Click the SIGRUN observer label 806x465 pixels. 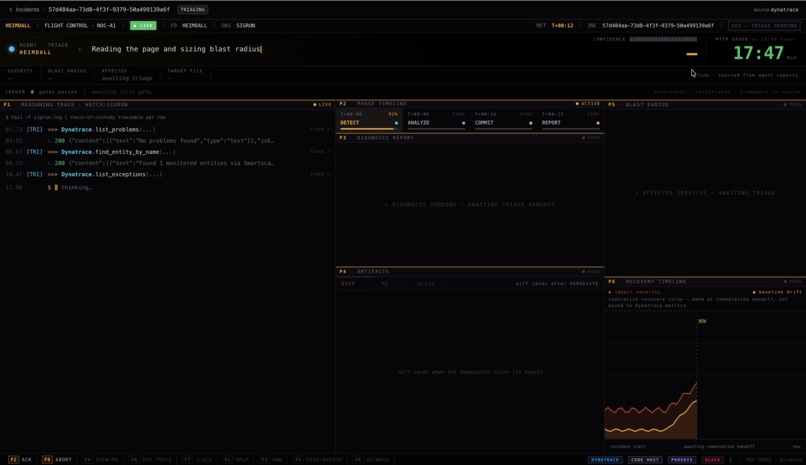click(x=246, y=25)
